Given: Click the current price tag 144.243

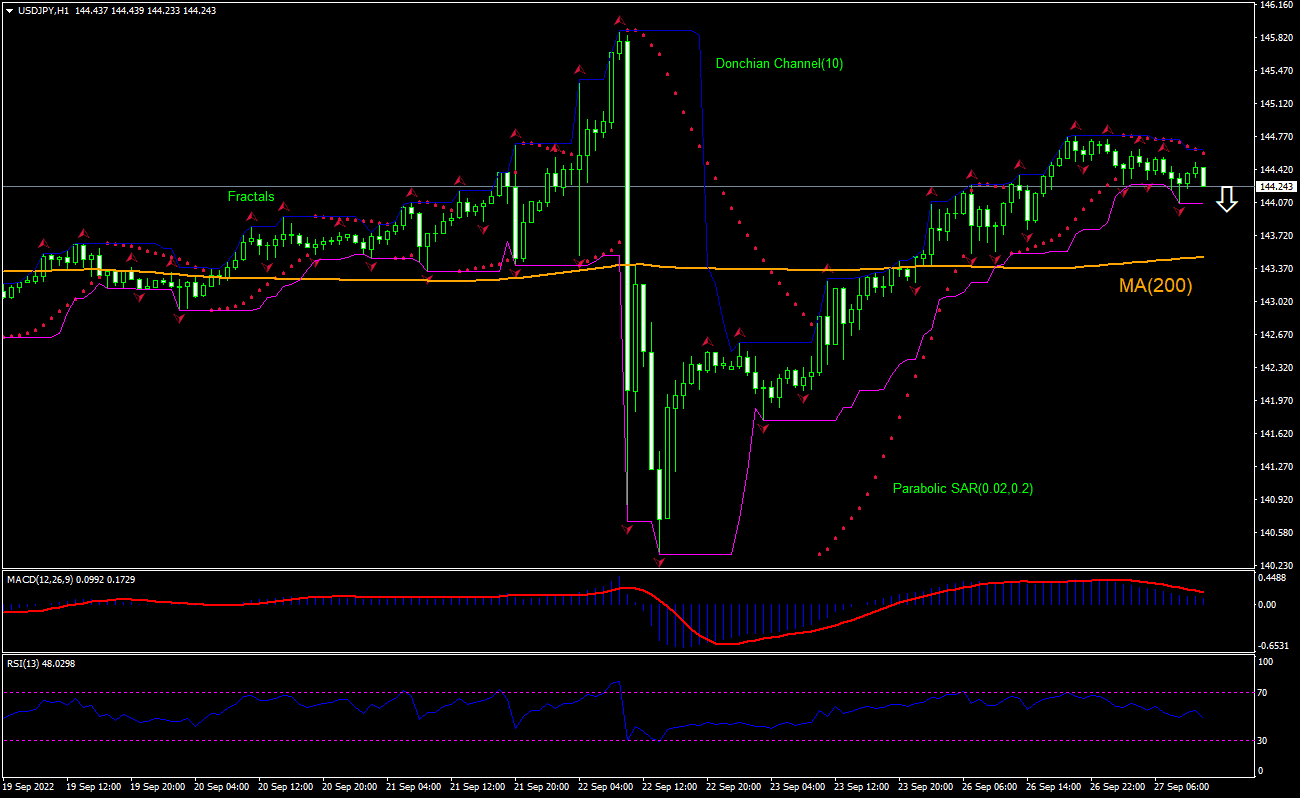Looking at the screenshot, I should (1277, 187).
